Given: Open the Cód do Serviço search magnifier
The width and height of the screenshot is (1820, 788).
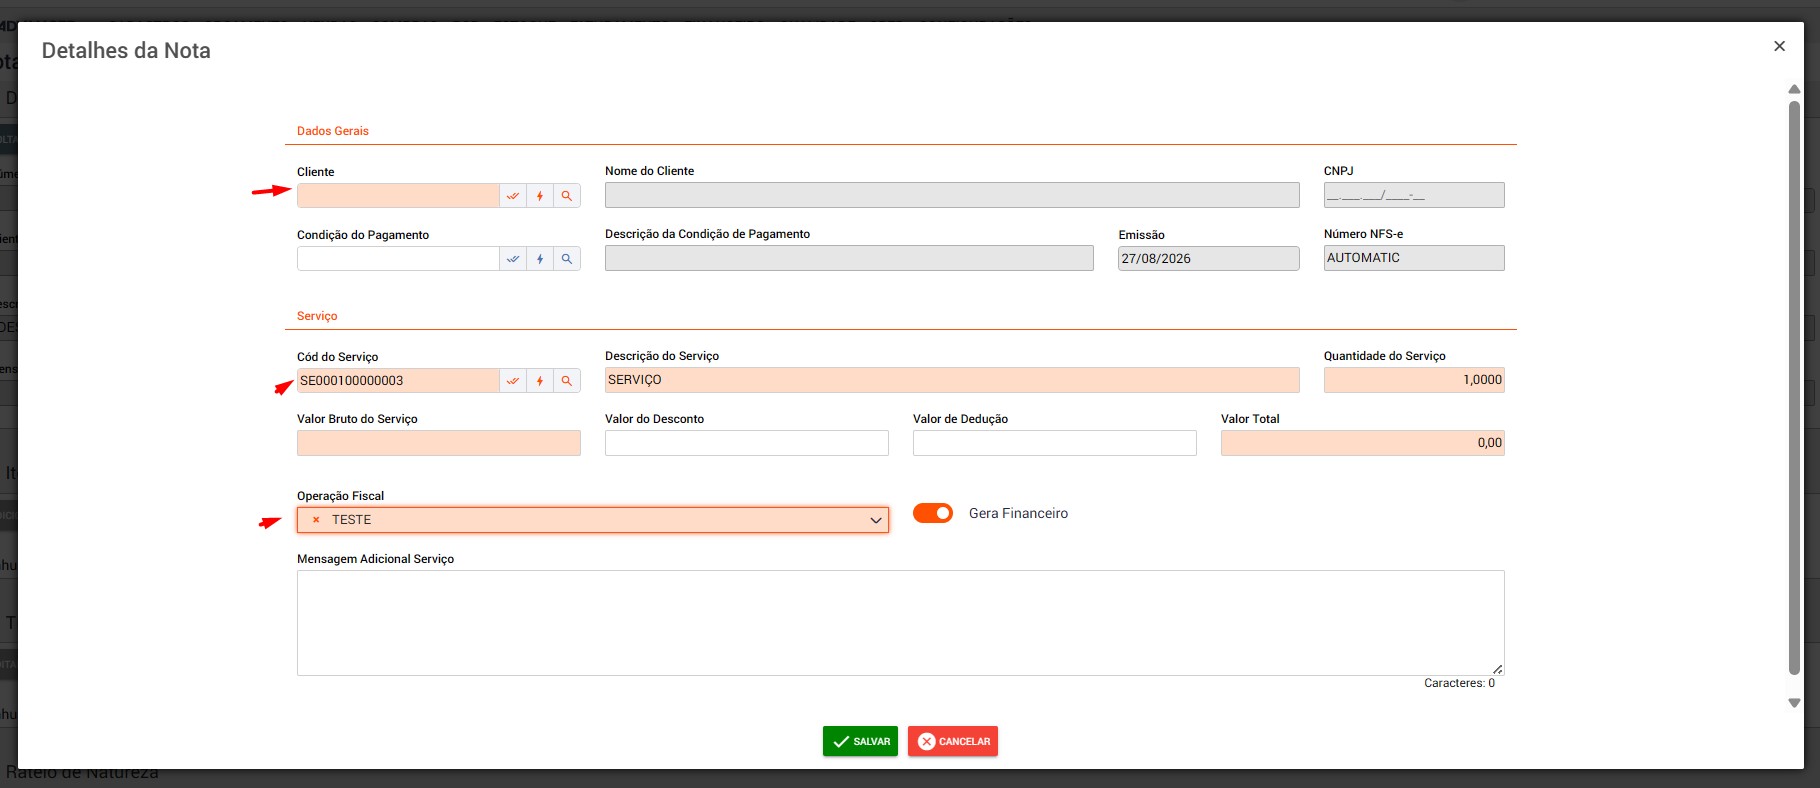Looking at the screenshot, I should (567, 381).
